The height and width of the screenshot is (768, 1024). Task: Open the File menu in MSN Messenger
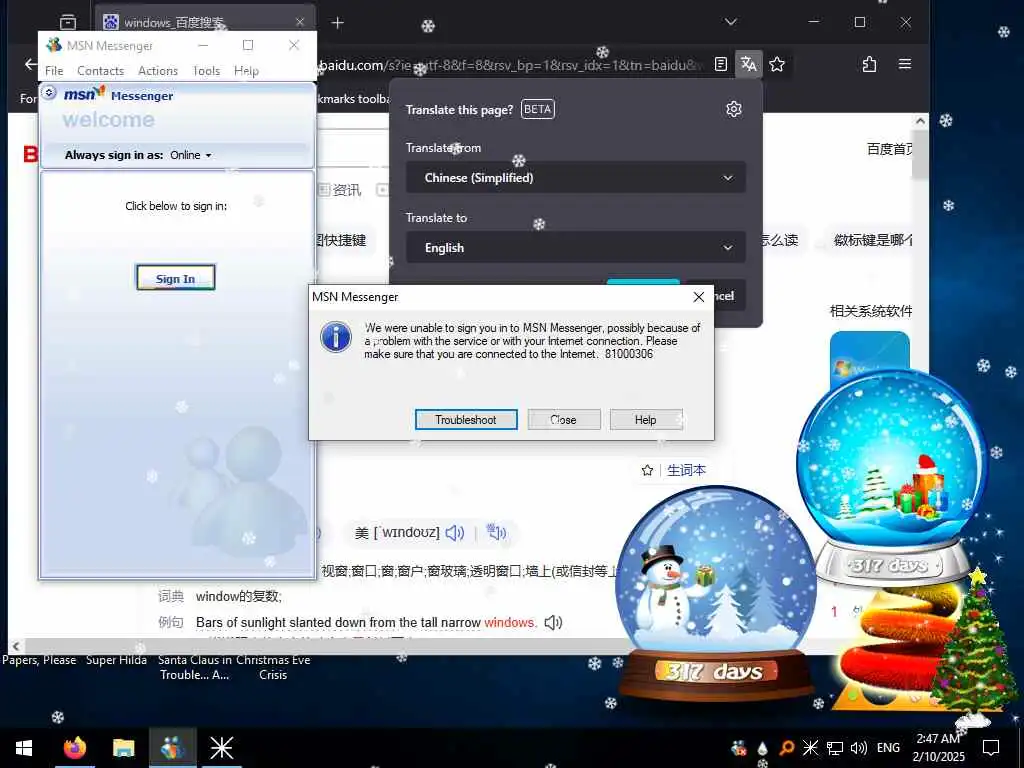[x=54, y=71]
